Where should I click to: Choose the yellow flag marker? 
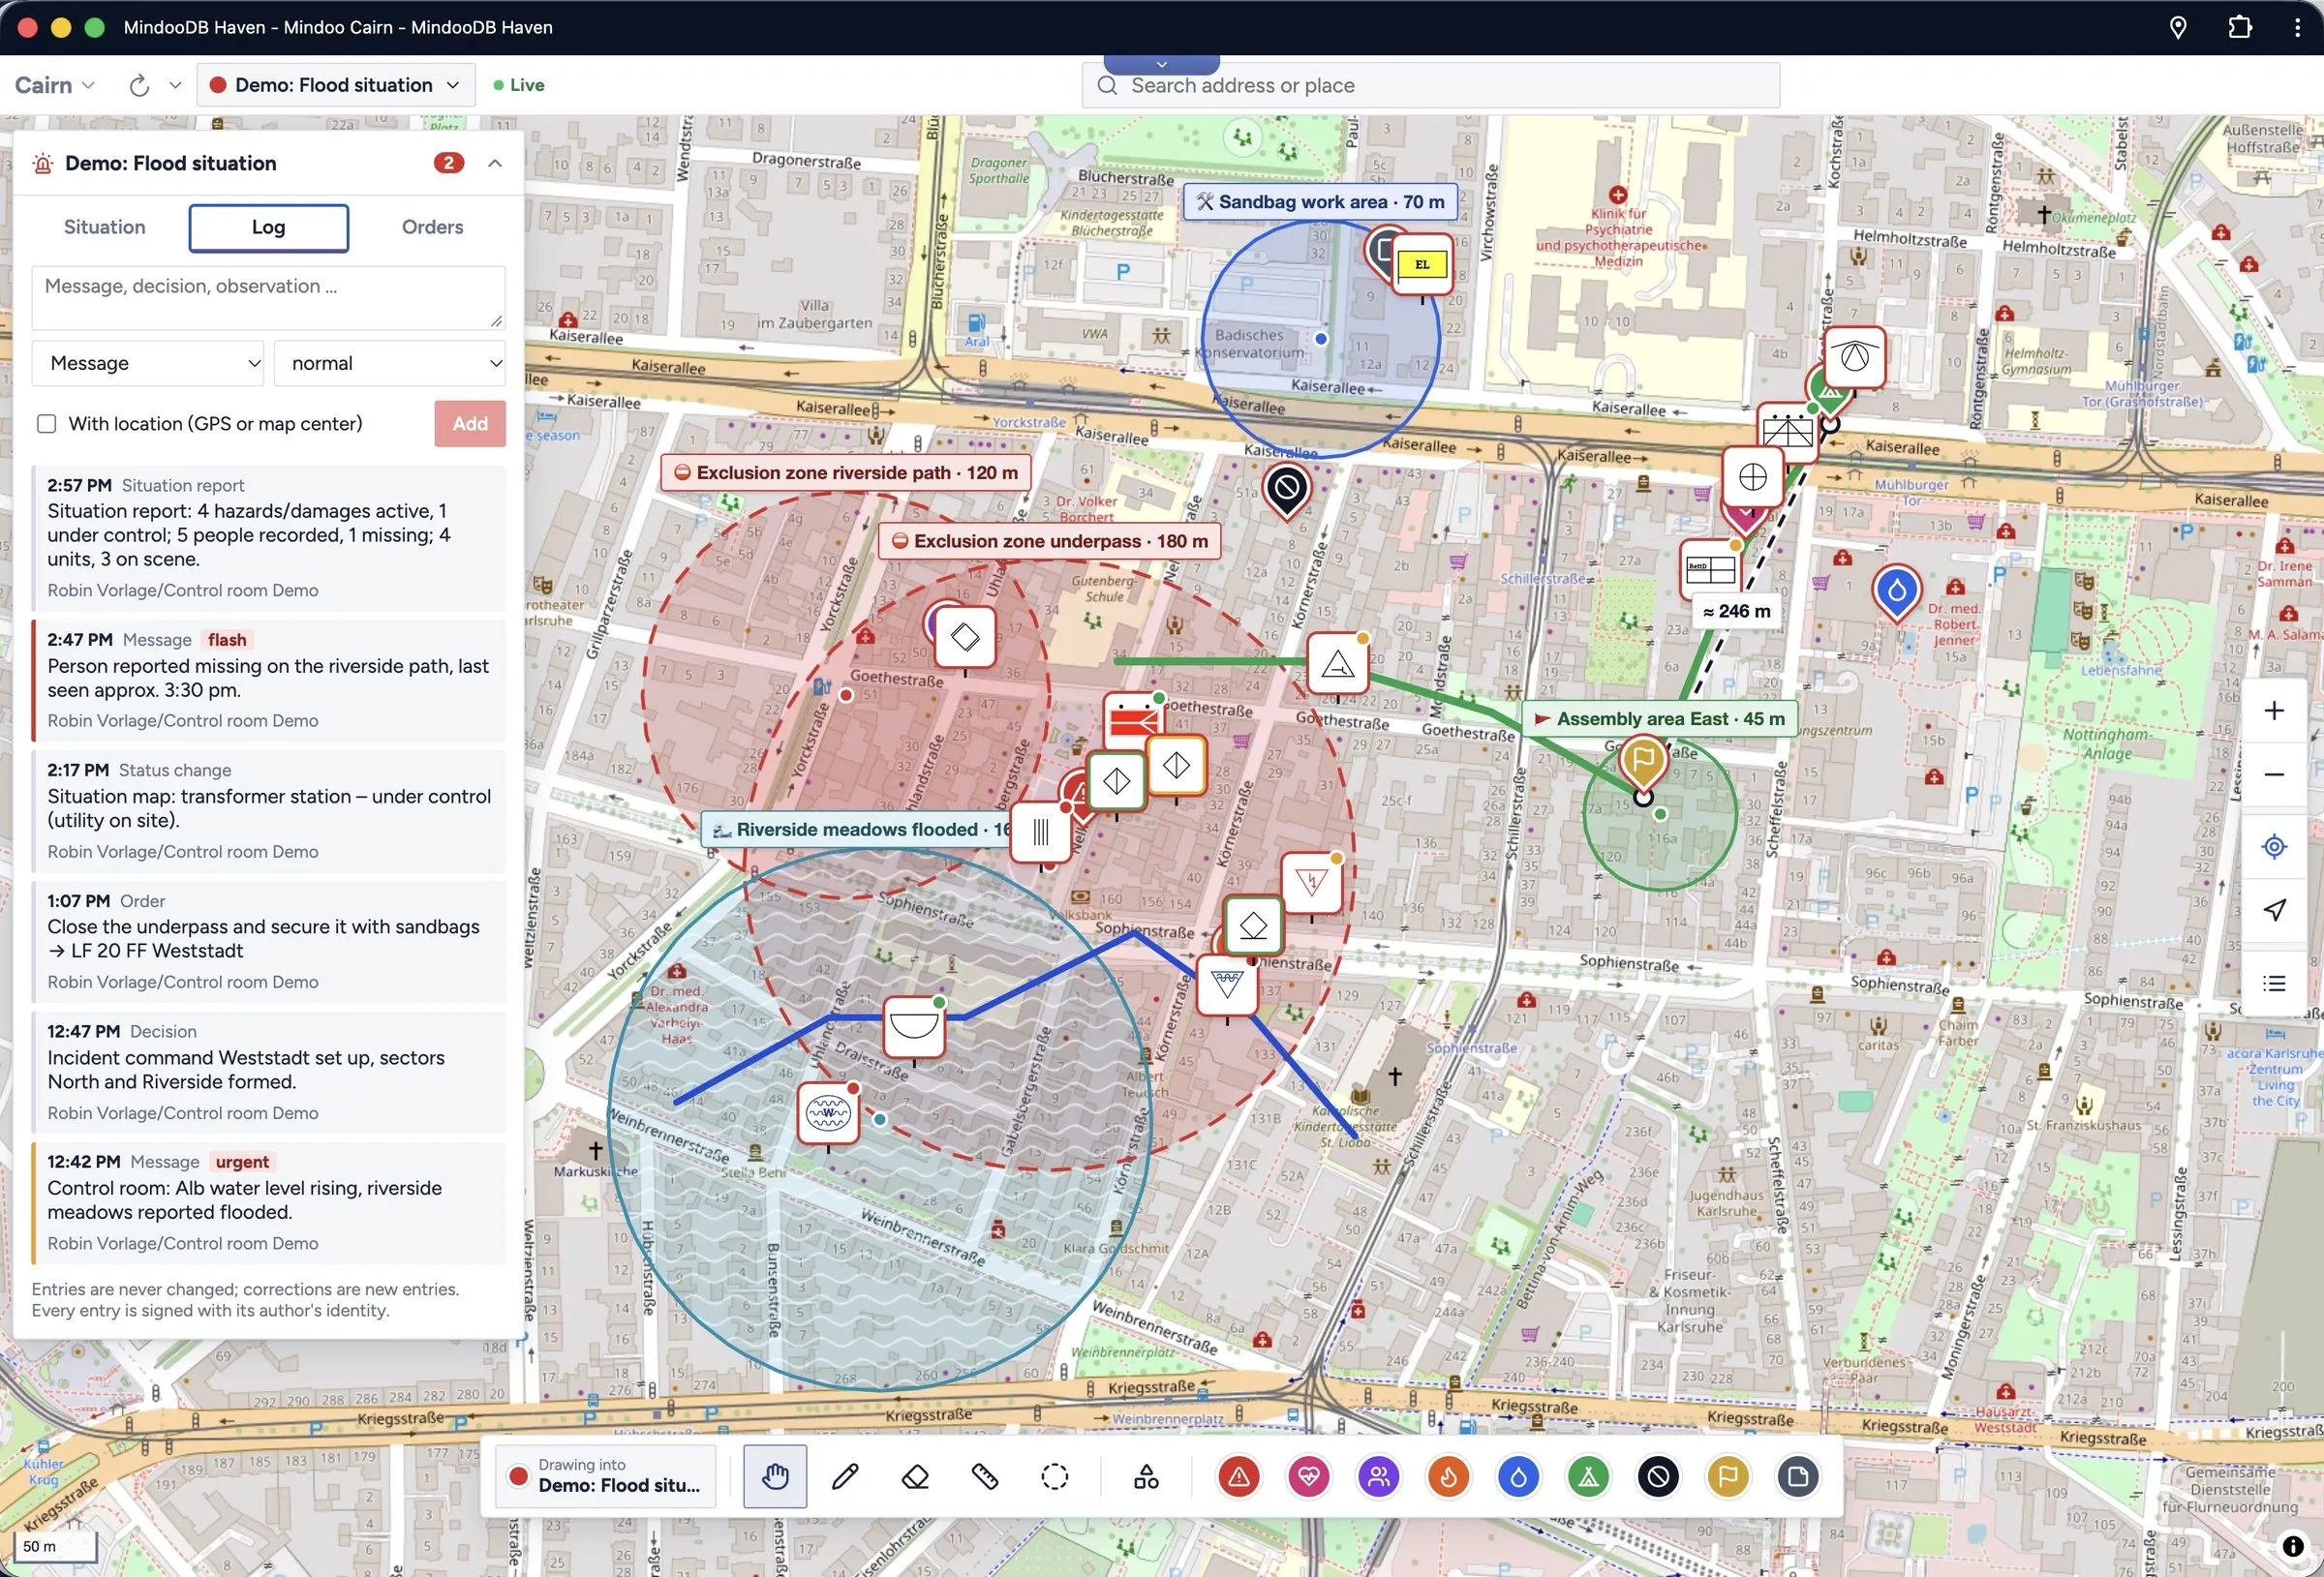click(1728, 1476)
